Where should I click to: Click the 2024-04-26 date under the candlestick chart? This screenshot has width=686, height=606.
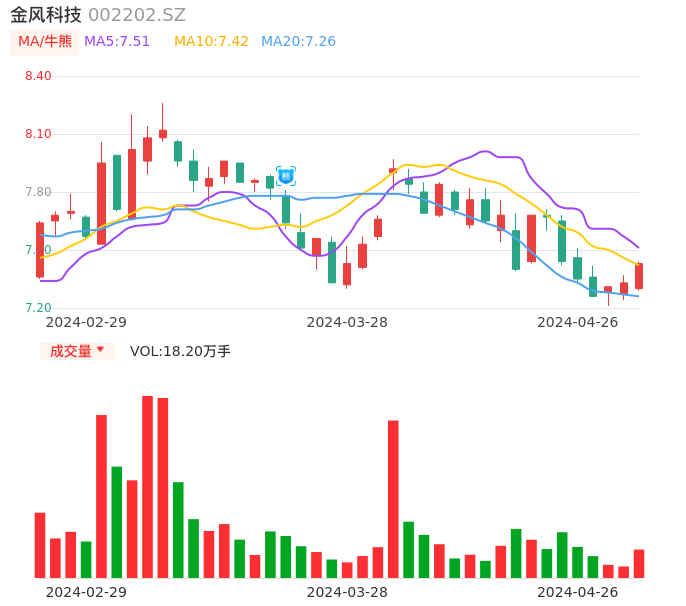pyautogui.click(x=578, y=322)
